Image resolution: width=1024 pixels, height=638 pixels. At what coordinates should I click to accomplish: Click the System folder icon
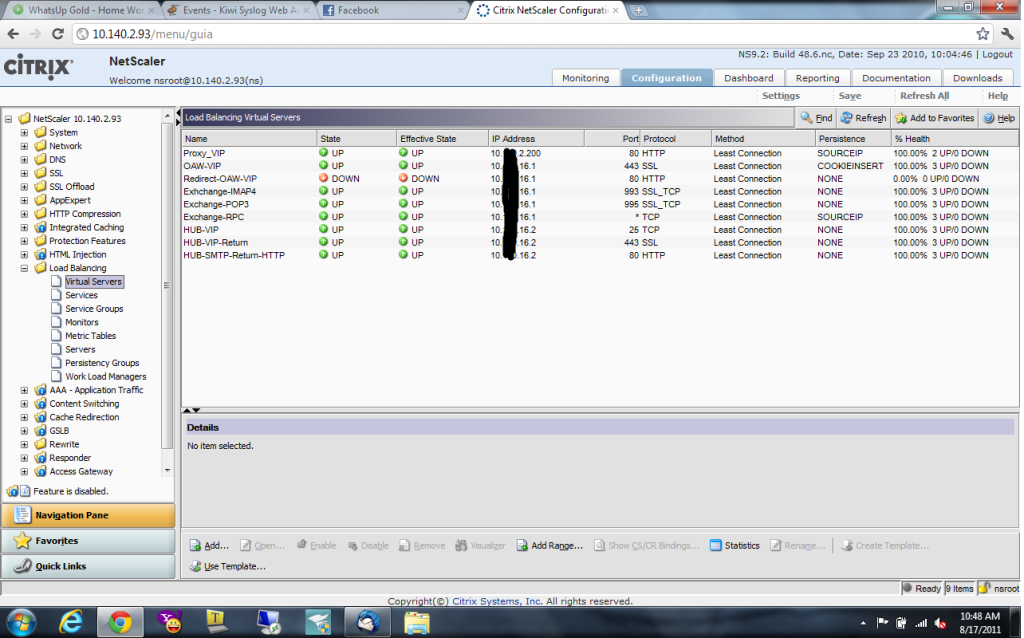tap(40, 132)
